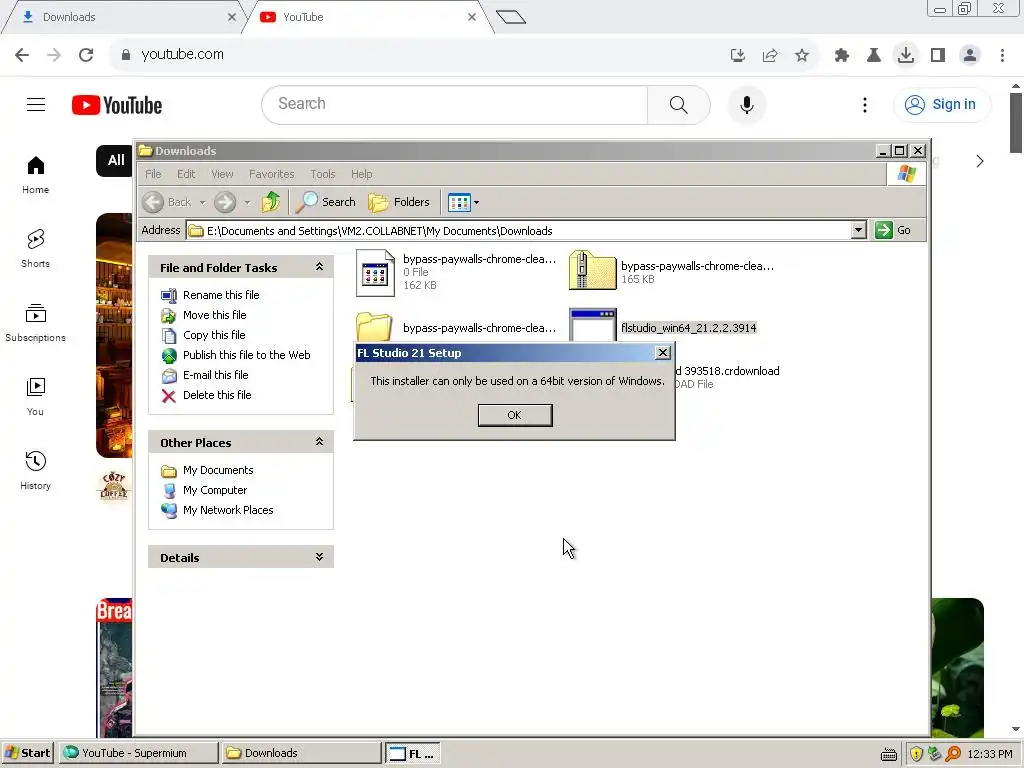This screenshot has width=1024, height=768.
Task: Open the Help menu in Downloads window
Action: click(x=361, y=174)
